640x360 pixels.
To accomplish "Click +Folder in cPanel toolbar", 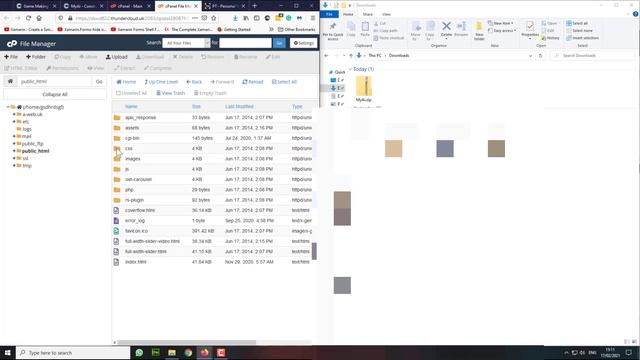I will point(36,57).
